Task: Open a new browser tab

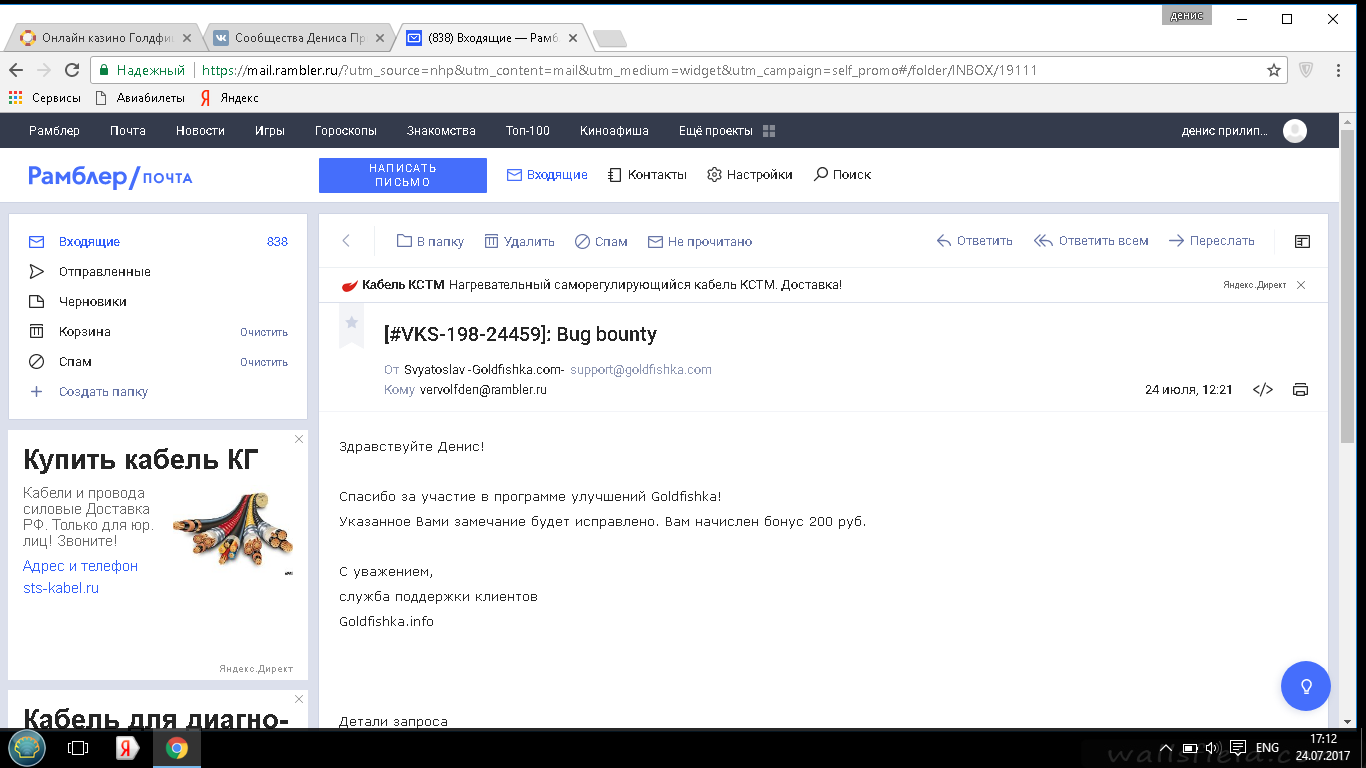Action: pos(609,39)
